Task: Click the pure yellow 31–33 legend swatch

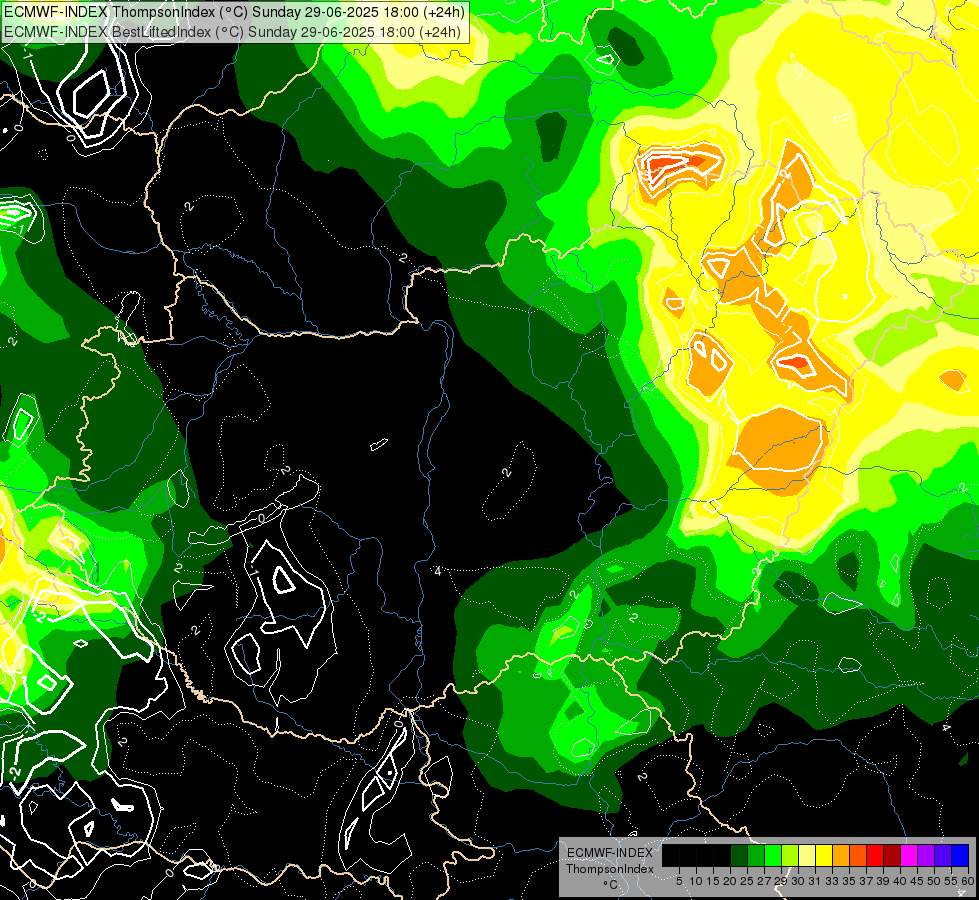Action: pos(824,855)
